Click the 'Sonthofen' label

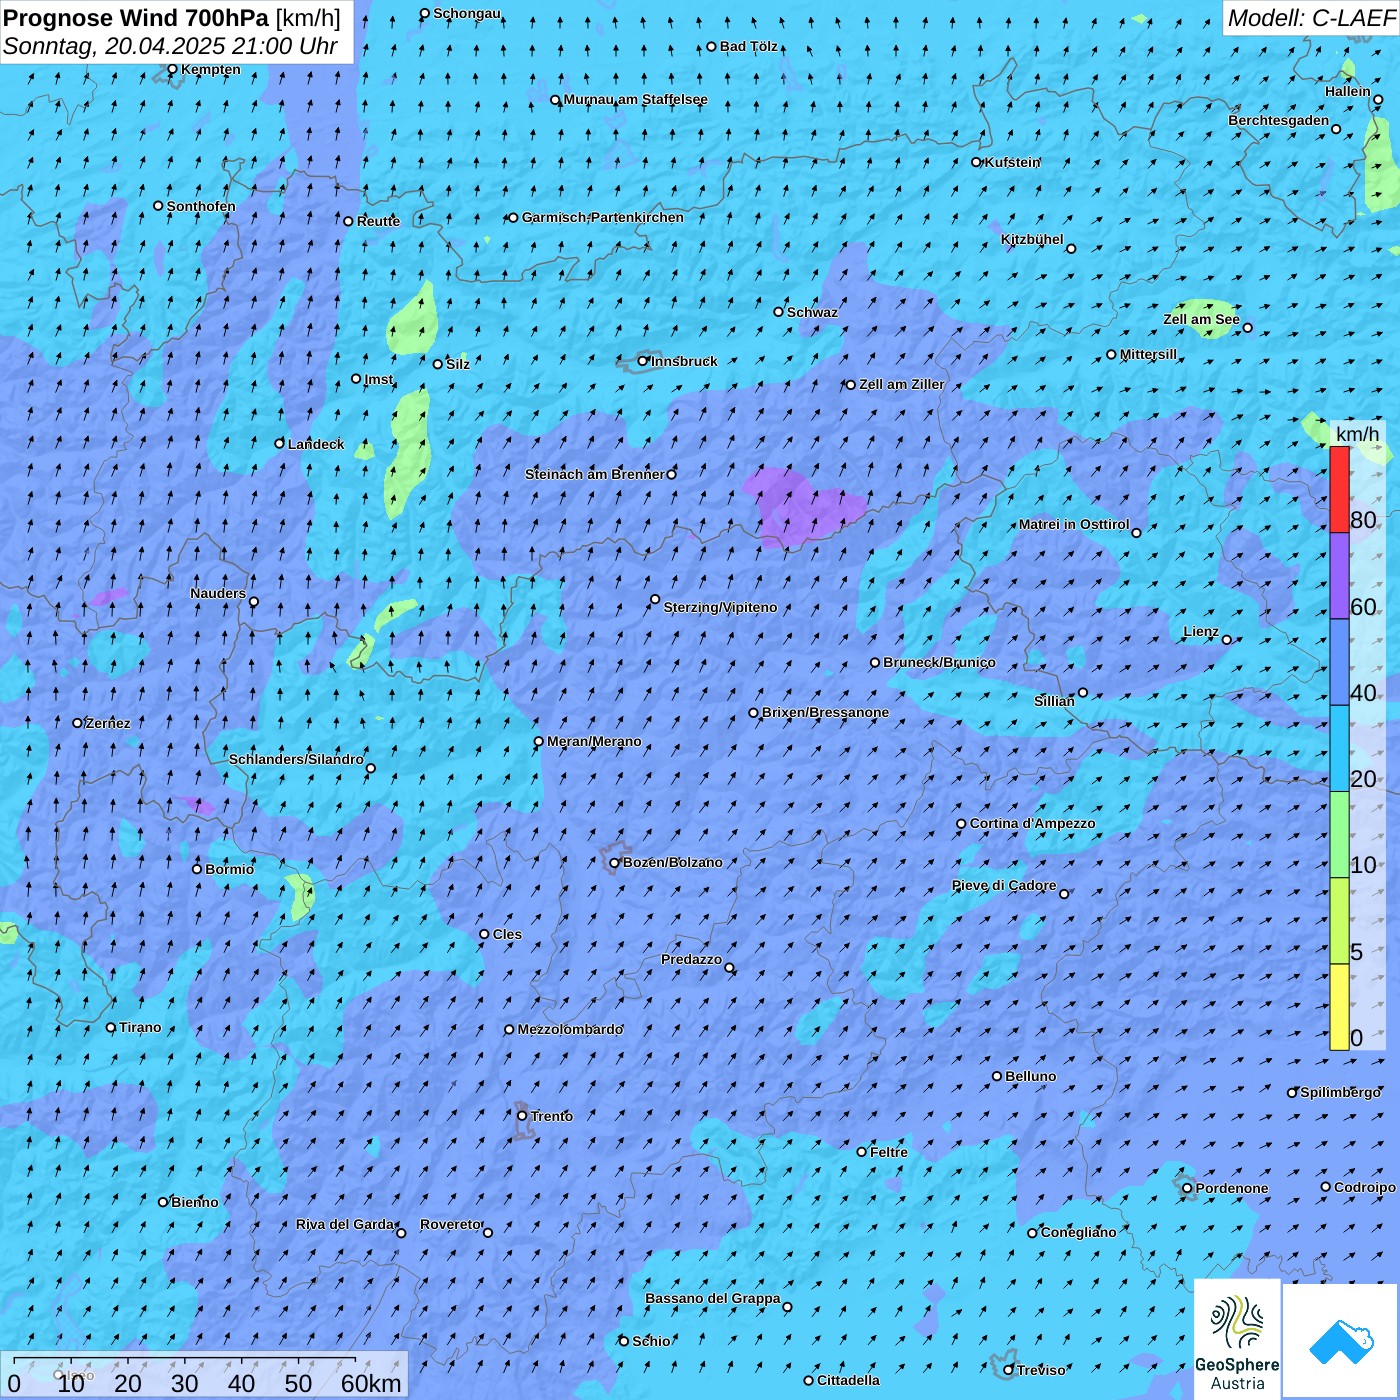tap(201, 206)
